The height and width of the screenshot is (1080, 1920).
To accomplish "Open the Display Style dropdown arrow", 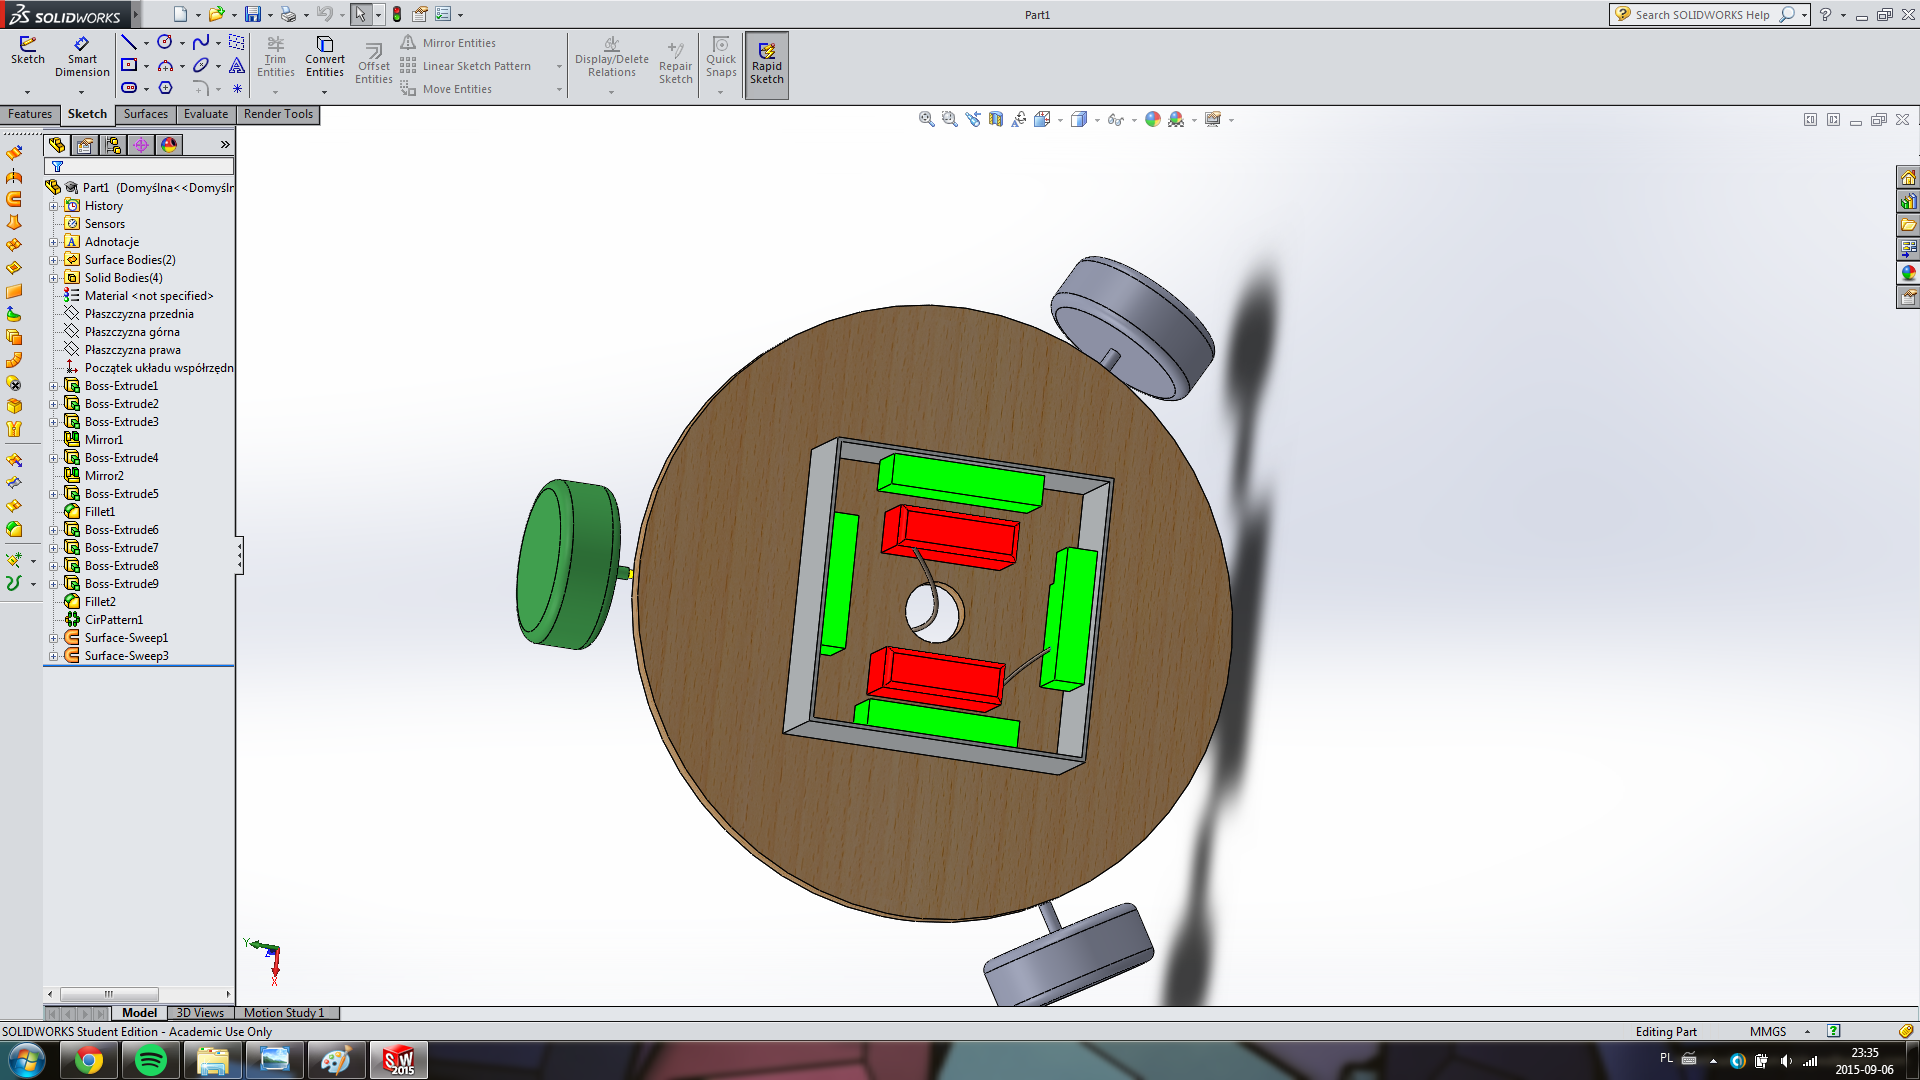I will tap(1097, 120).
